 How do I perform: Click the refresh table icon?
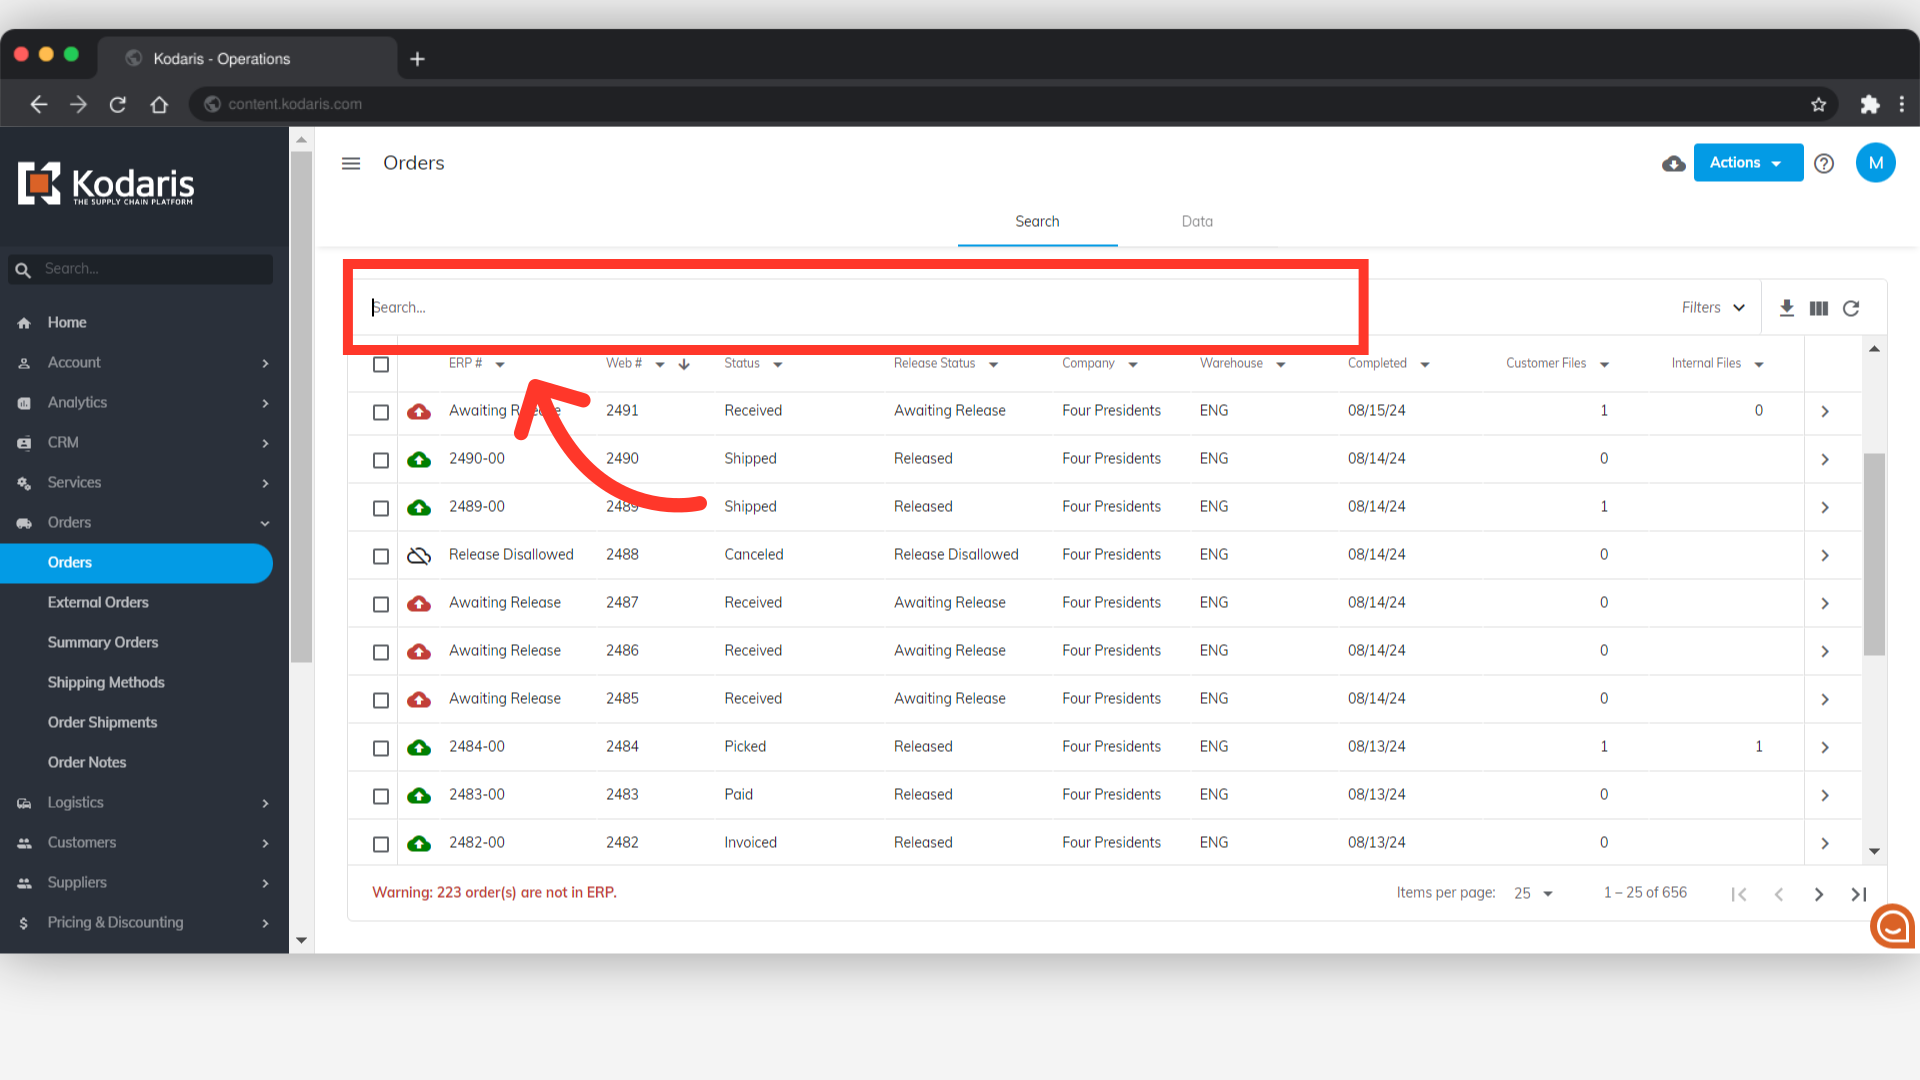tap(1851, 308)
